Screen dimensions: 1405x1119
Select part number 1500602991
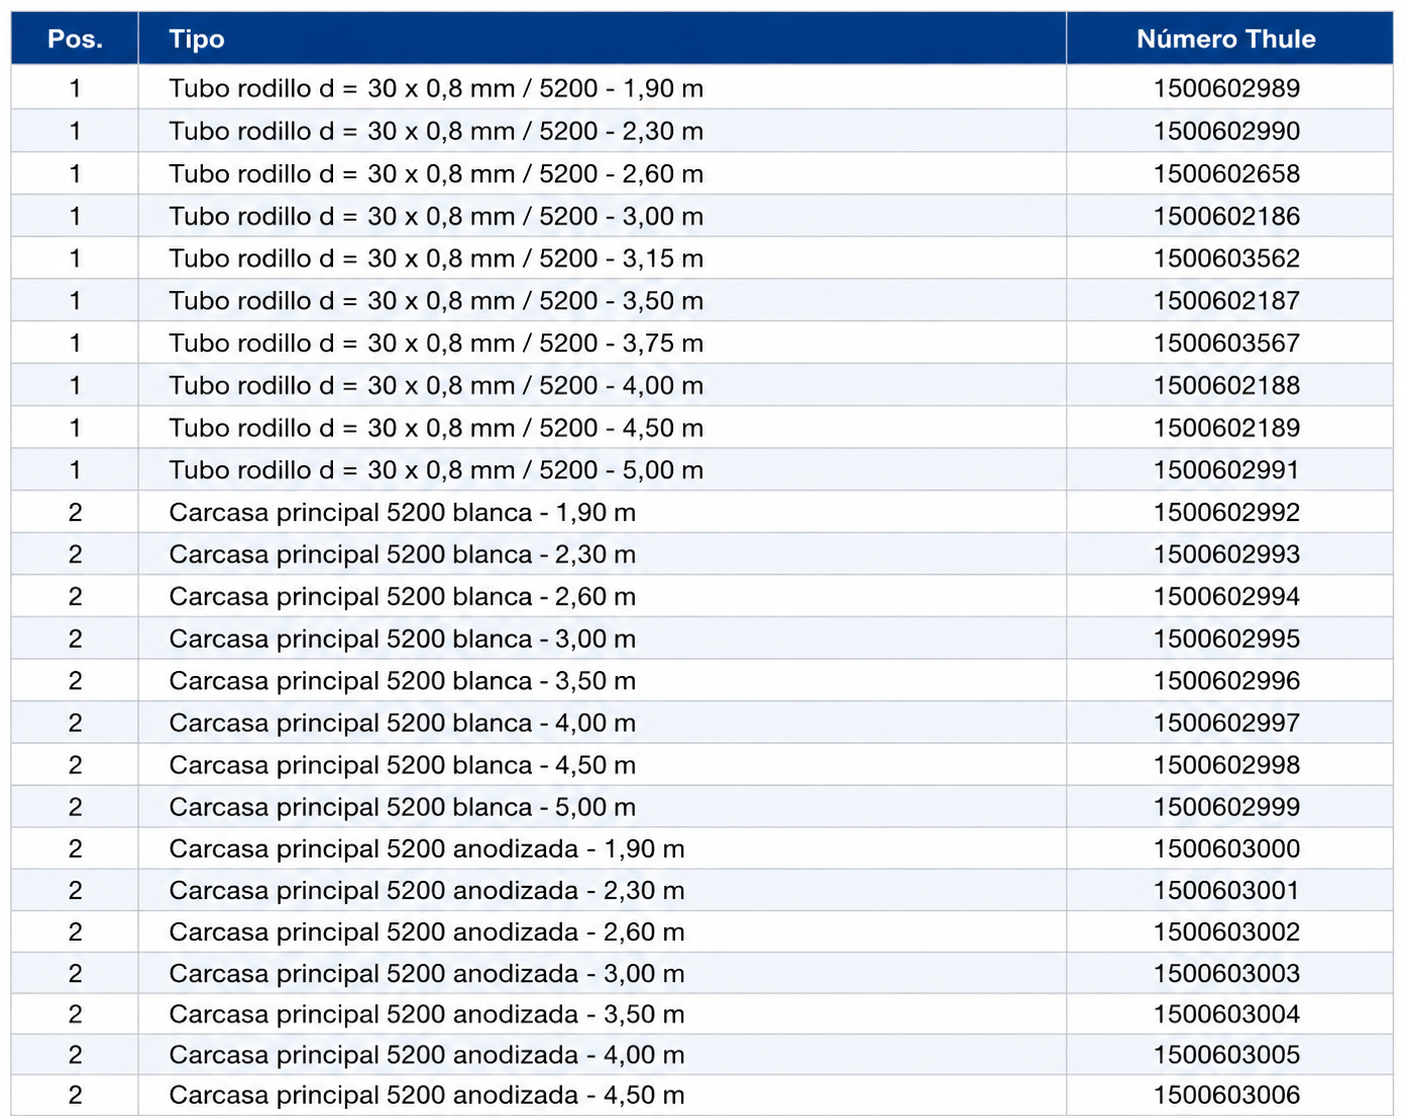pos(1227,470)
